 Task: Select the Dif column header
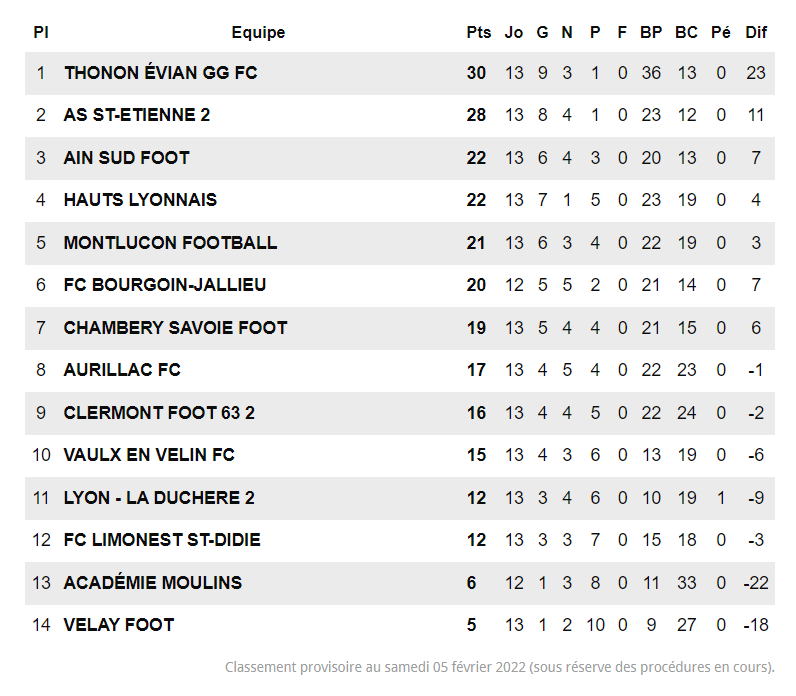756,32
